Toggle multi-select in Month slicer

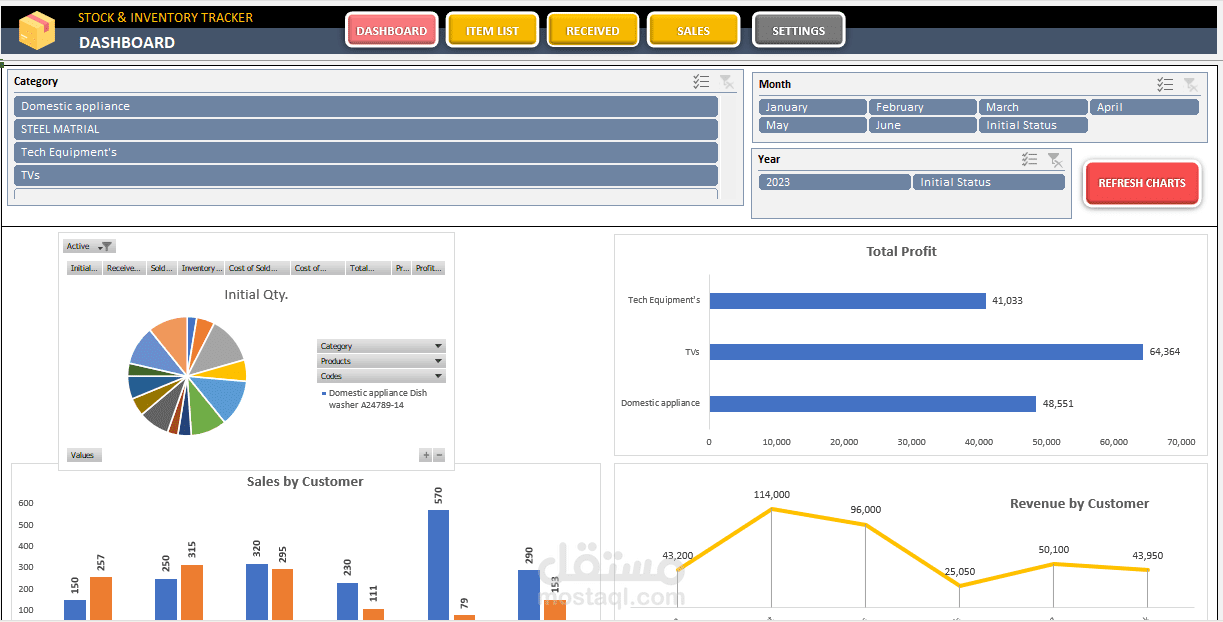1165,85
